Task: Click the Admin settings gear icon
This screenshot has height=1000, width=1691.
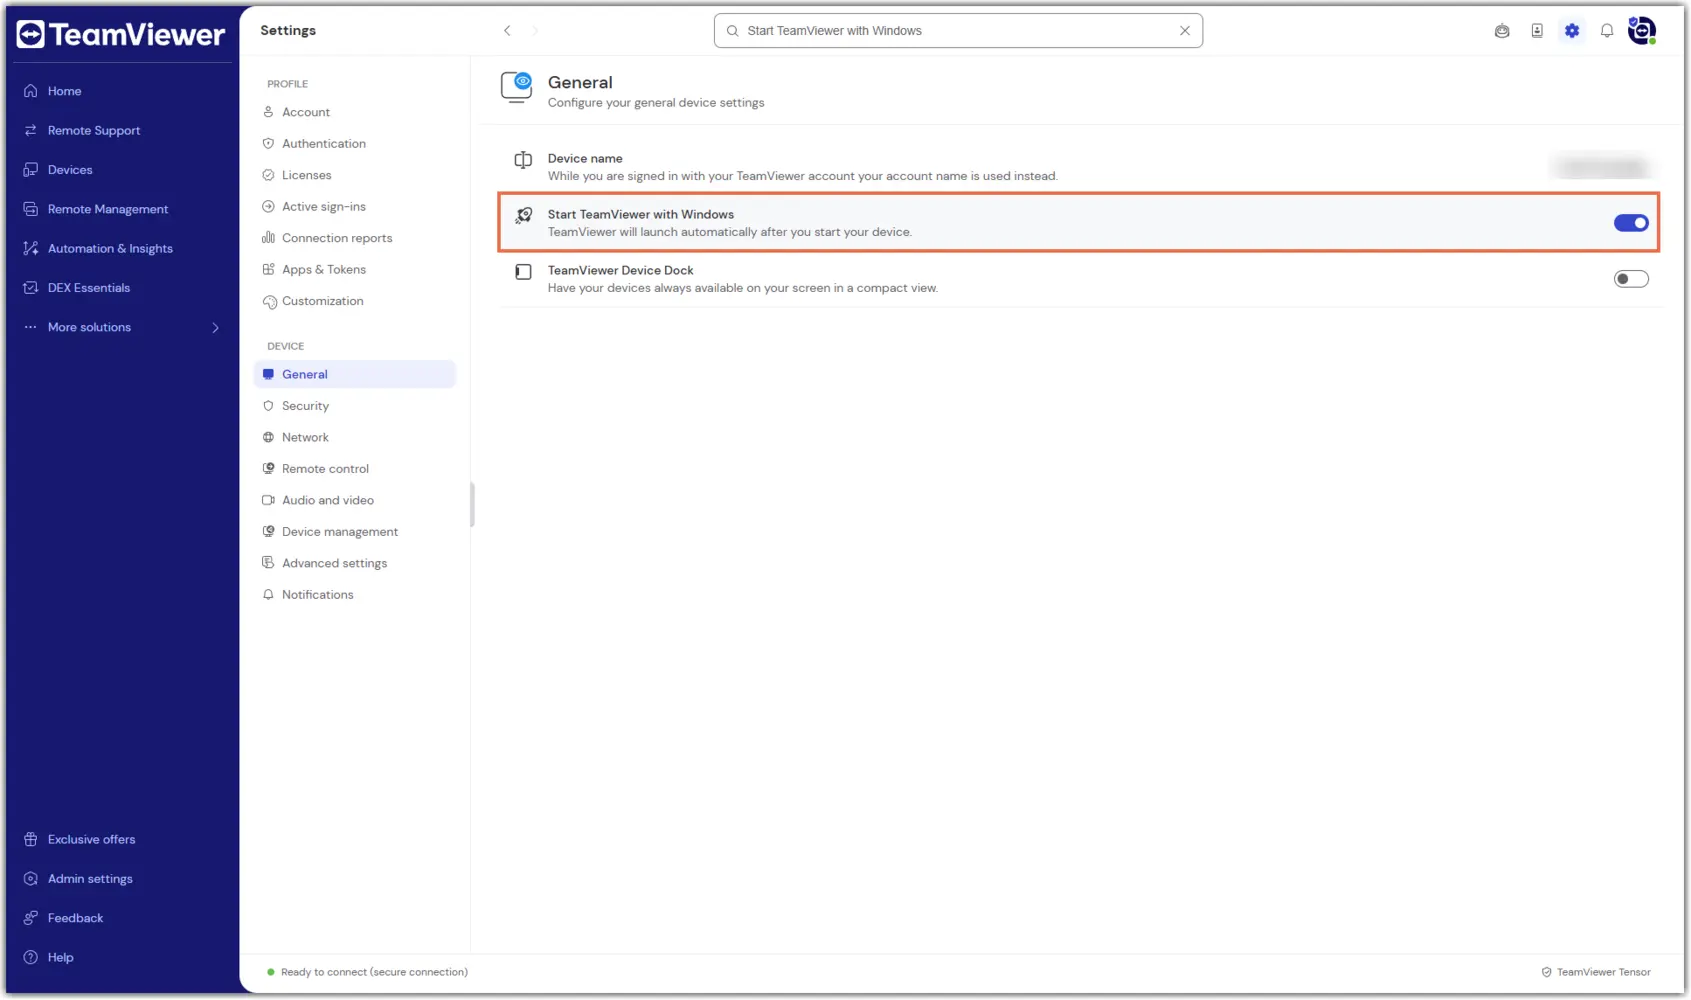Action: click(x=31, y=879)
